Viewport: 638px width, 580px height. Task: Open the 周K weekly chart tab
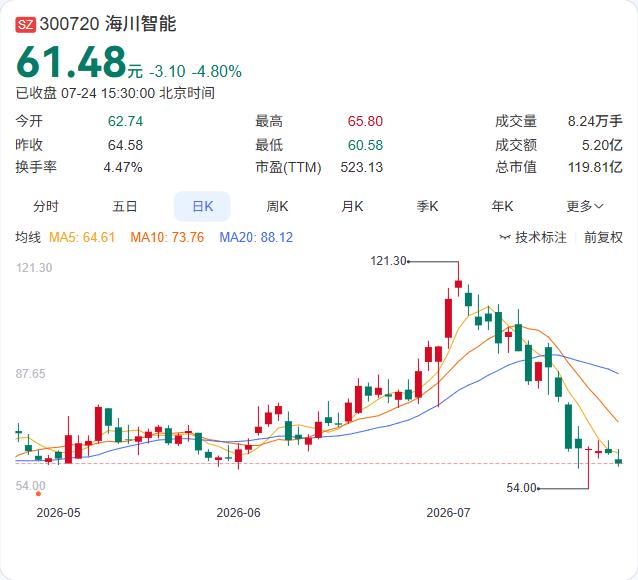277,206
